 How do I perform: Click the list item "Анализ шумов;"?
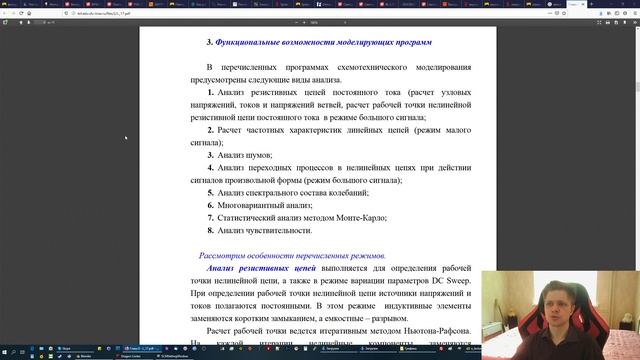point(244,155)
